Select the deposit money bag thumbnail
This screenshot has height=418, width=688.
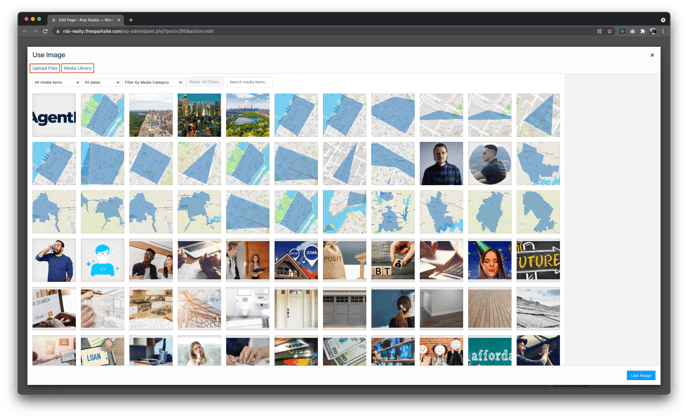pyautogui.click(x=344, y=260)
